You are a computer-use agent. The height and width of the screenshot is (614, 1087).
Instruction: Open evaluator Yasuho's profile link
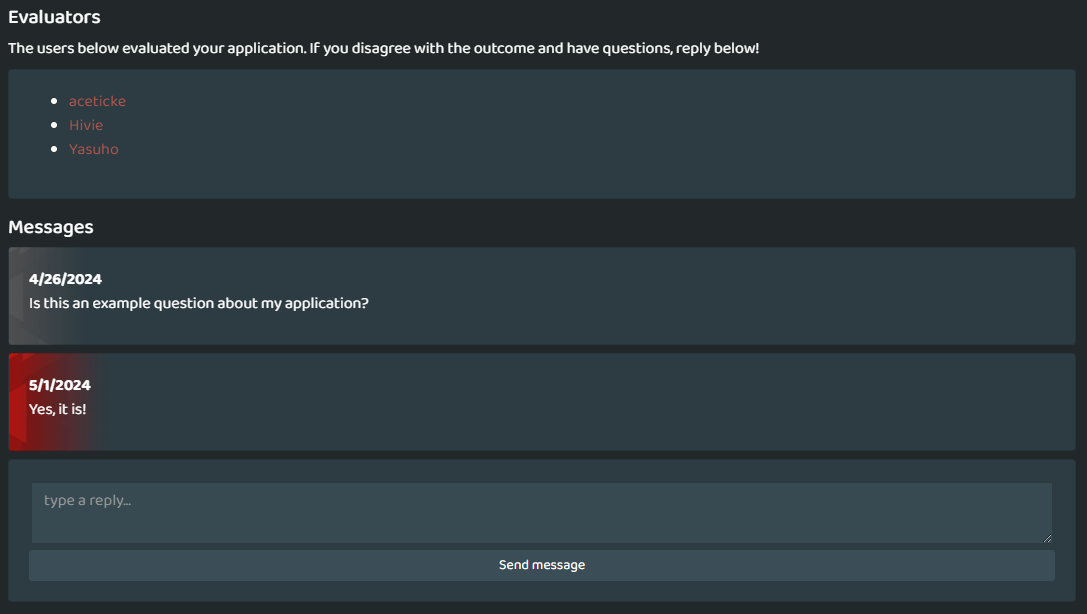click(94, 149)
